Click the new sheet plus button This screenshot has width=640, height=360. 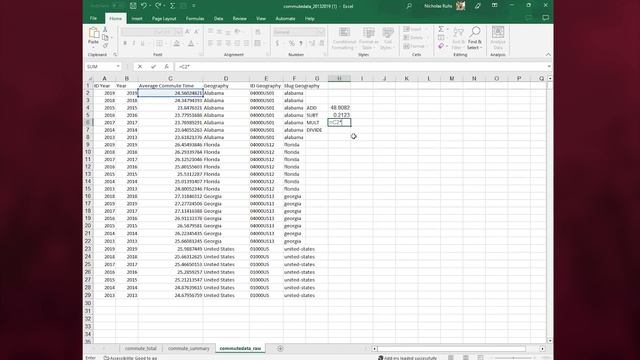click(280, 348)
